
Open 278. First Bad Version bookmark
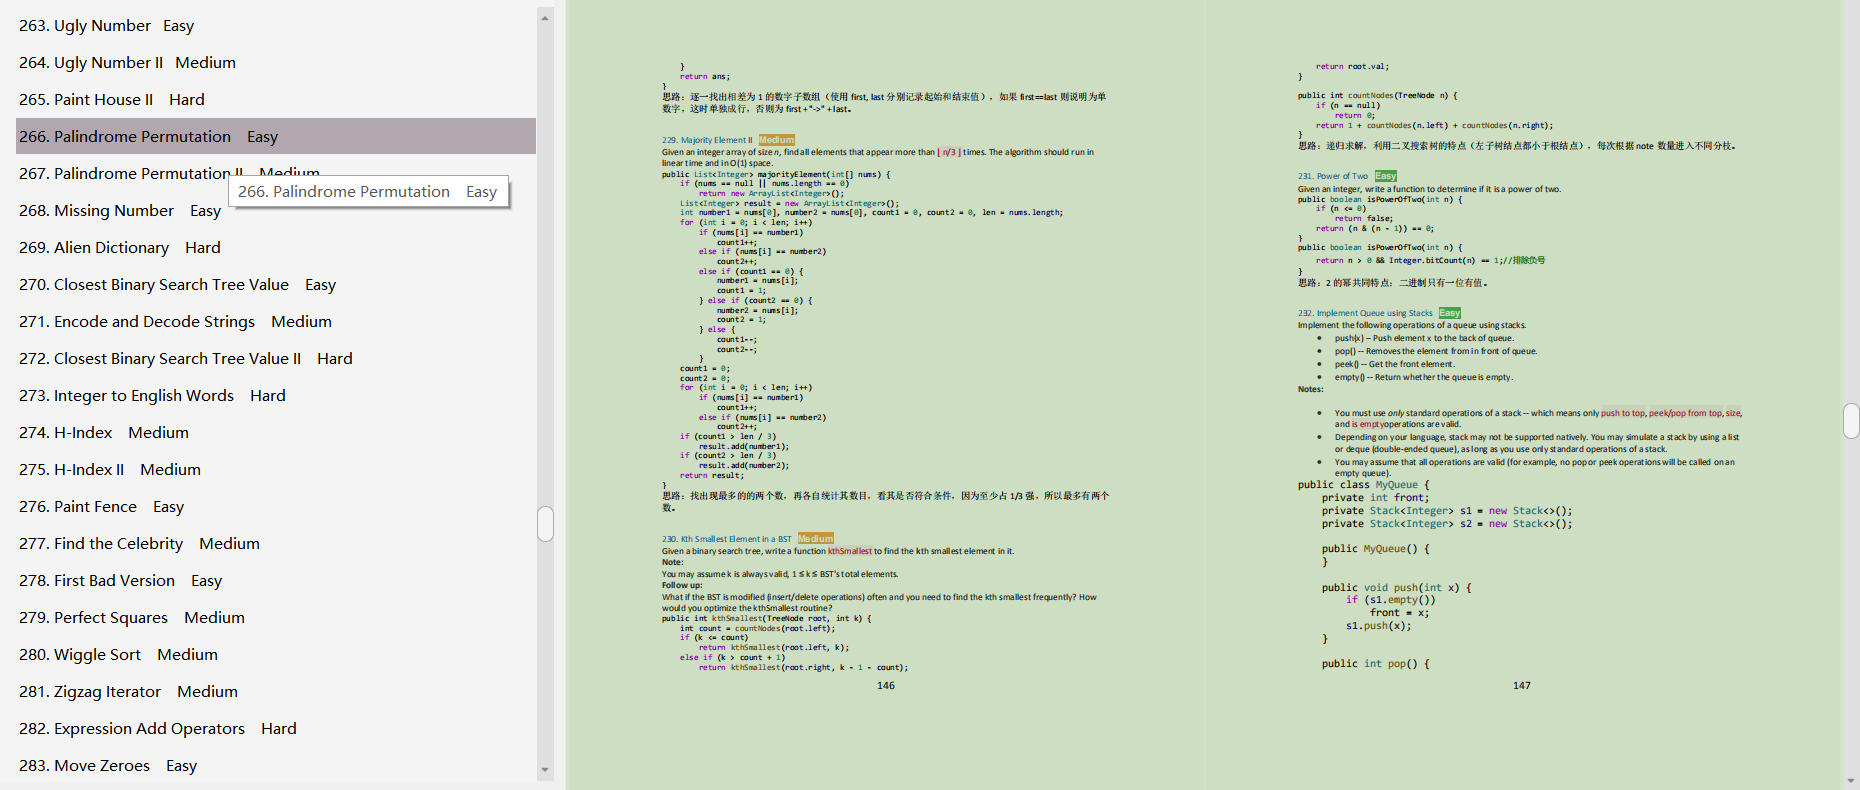(120, 581)
